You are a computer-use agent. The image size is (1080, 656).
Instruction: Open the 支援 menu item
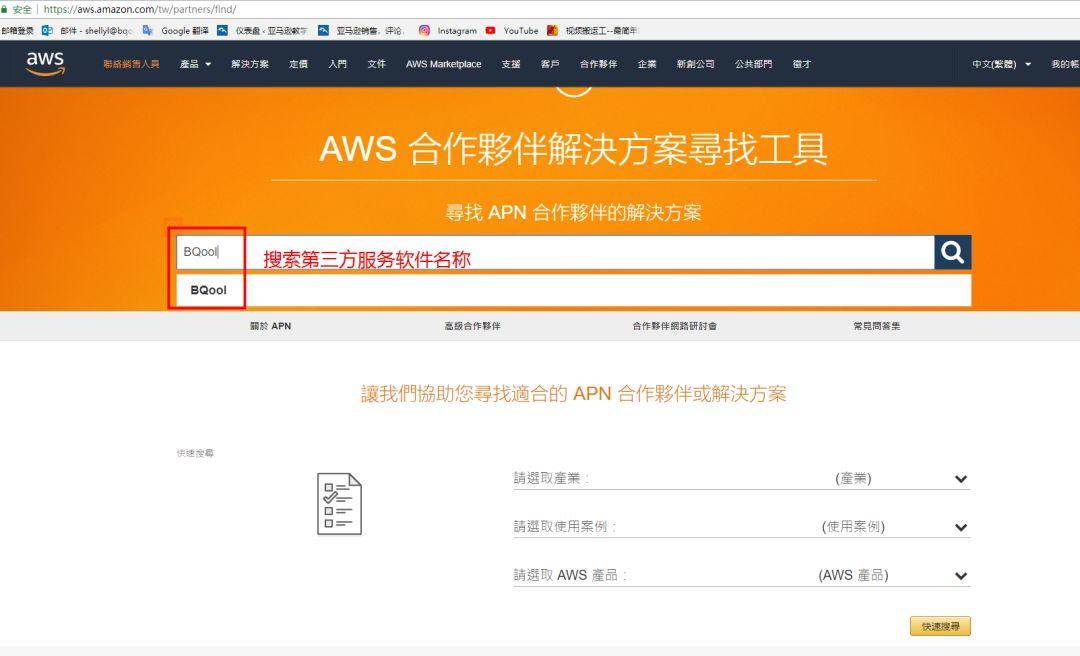[x=511, y=64]
